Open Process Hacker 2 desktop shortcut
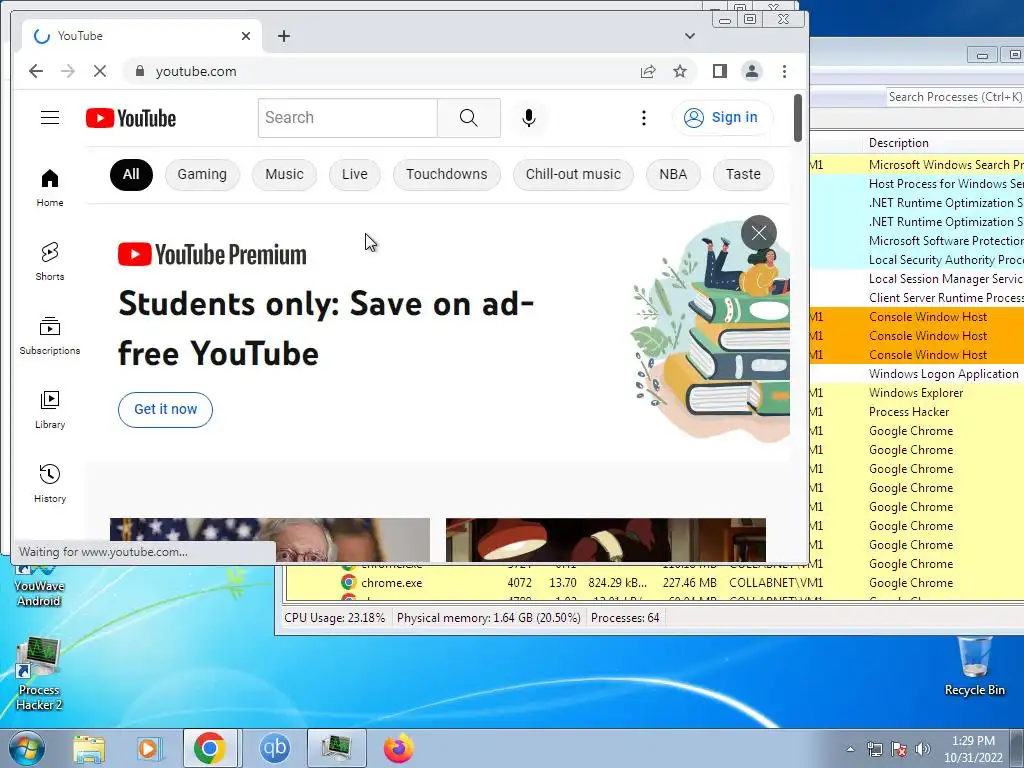This screenshot has width=1024, height=768. 39,675
